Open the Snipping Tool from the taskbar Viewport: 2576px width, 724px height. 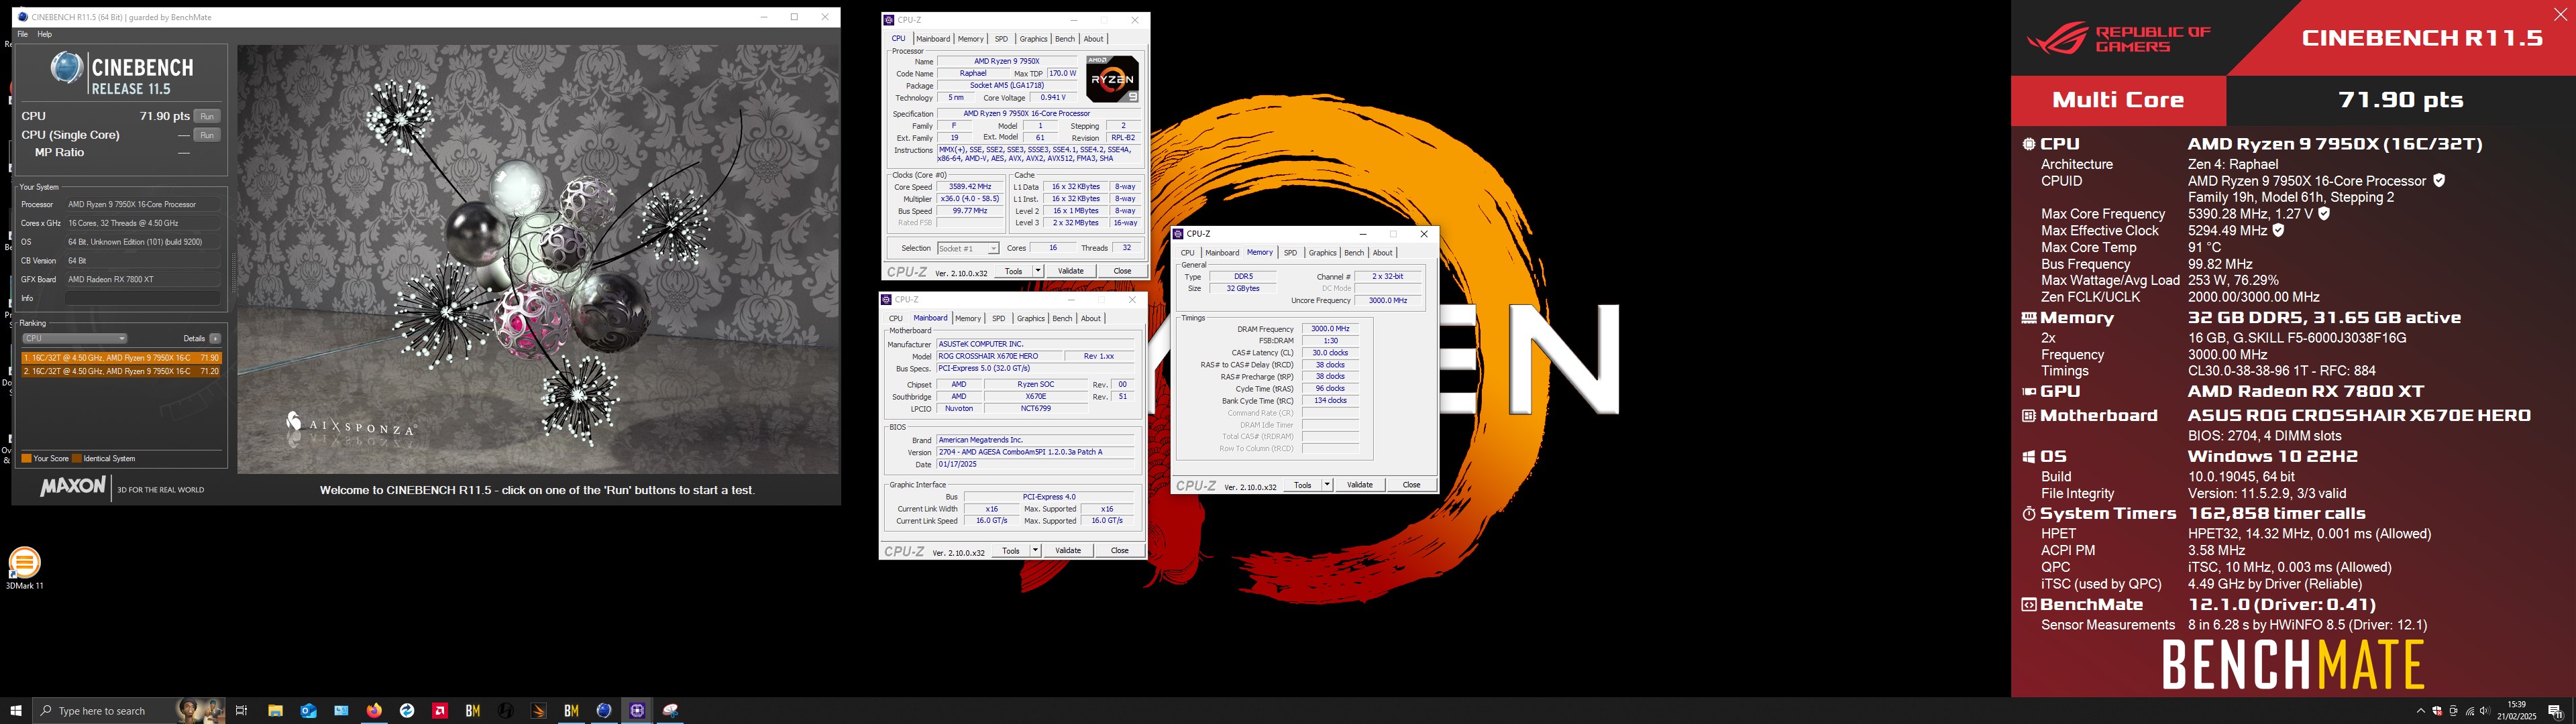tap(670, 711)
